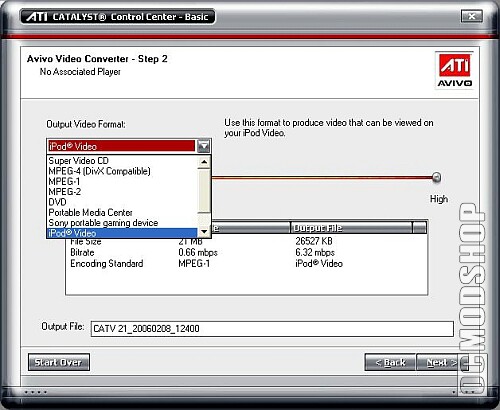
Task: Open the Output Video Format dropdown arrow
Action: coord(203,146)
